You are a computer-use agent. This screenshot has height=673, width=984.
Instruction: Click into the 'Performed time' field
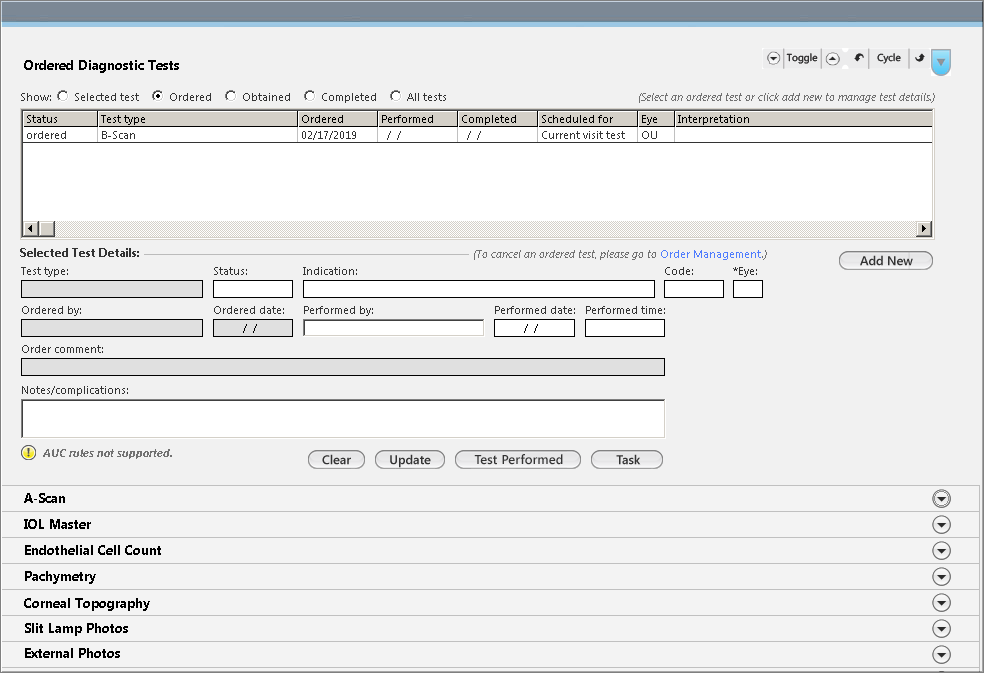pos(625,328)
